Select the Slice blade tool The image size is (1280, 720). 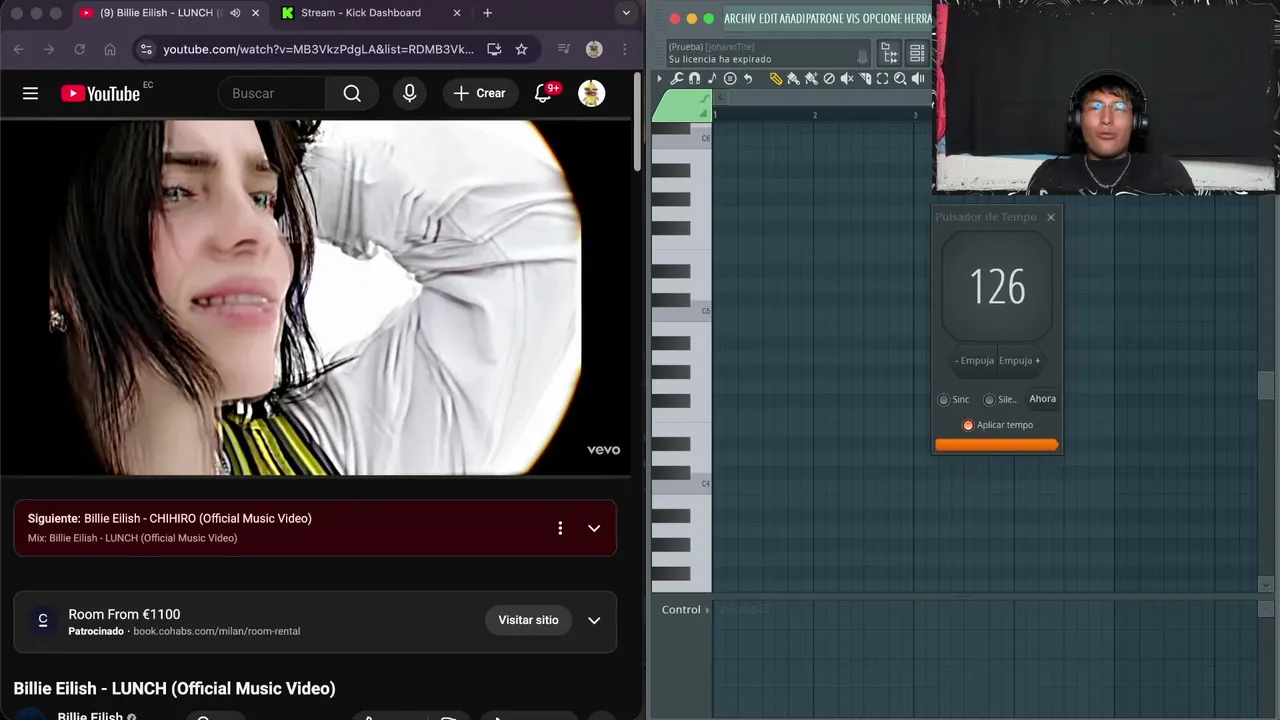865,79
